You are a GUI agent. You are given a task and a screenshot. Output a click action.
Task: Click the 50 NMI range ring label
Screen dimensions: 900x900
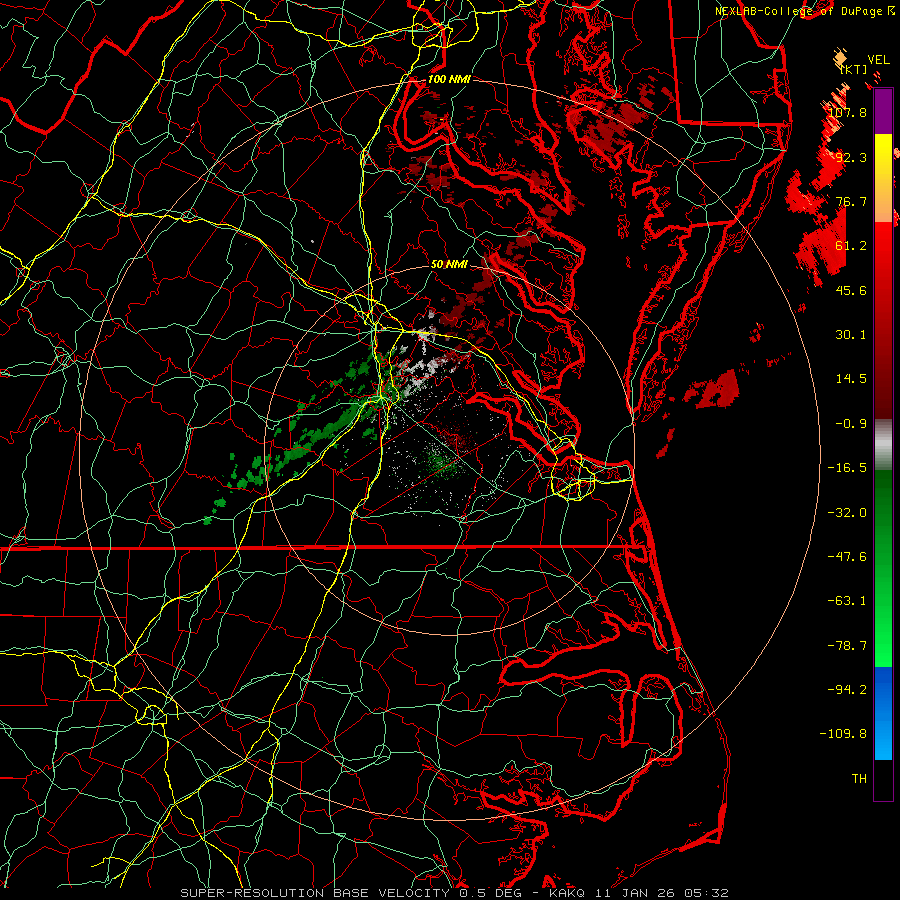[x=449, y=265]
